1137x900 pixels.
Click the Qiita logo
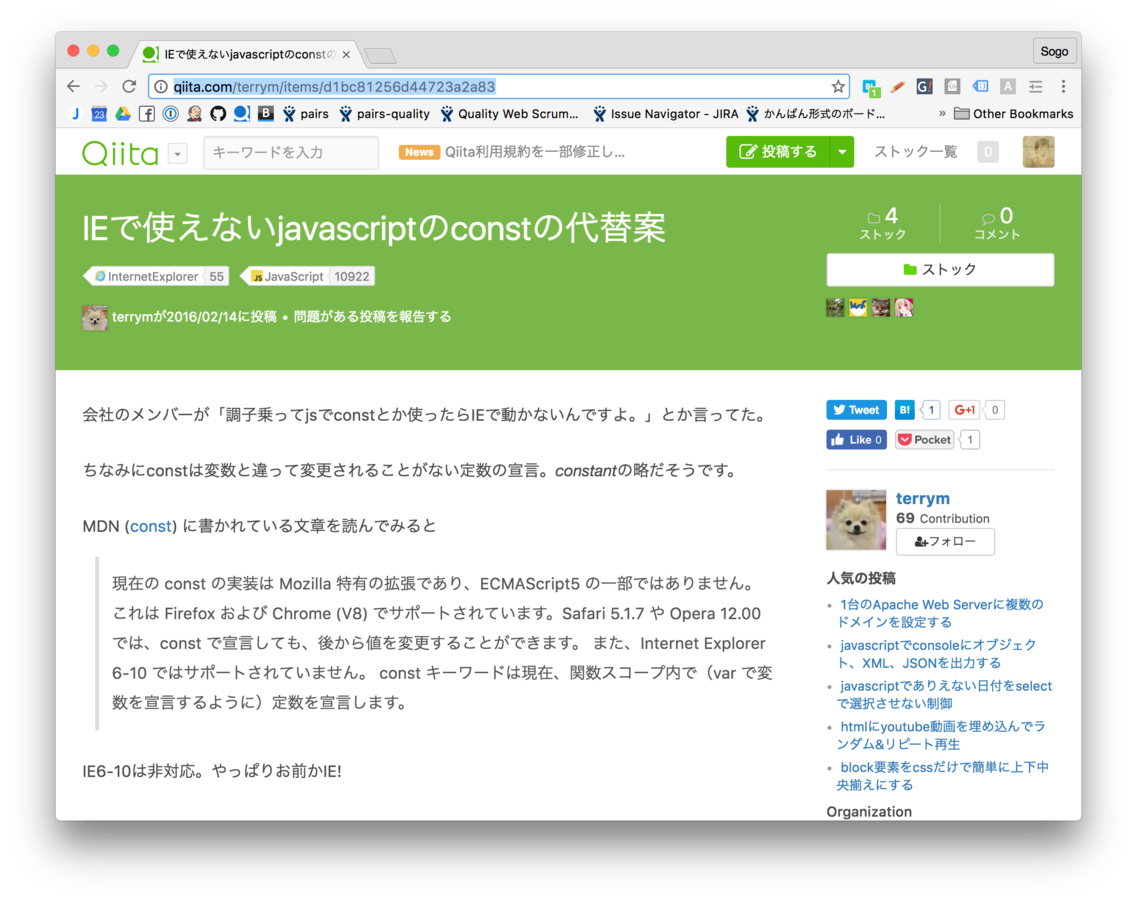tap(120, 152)
